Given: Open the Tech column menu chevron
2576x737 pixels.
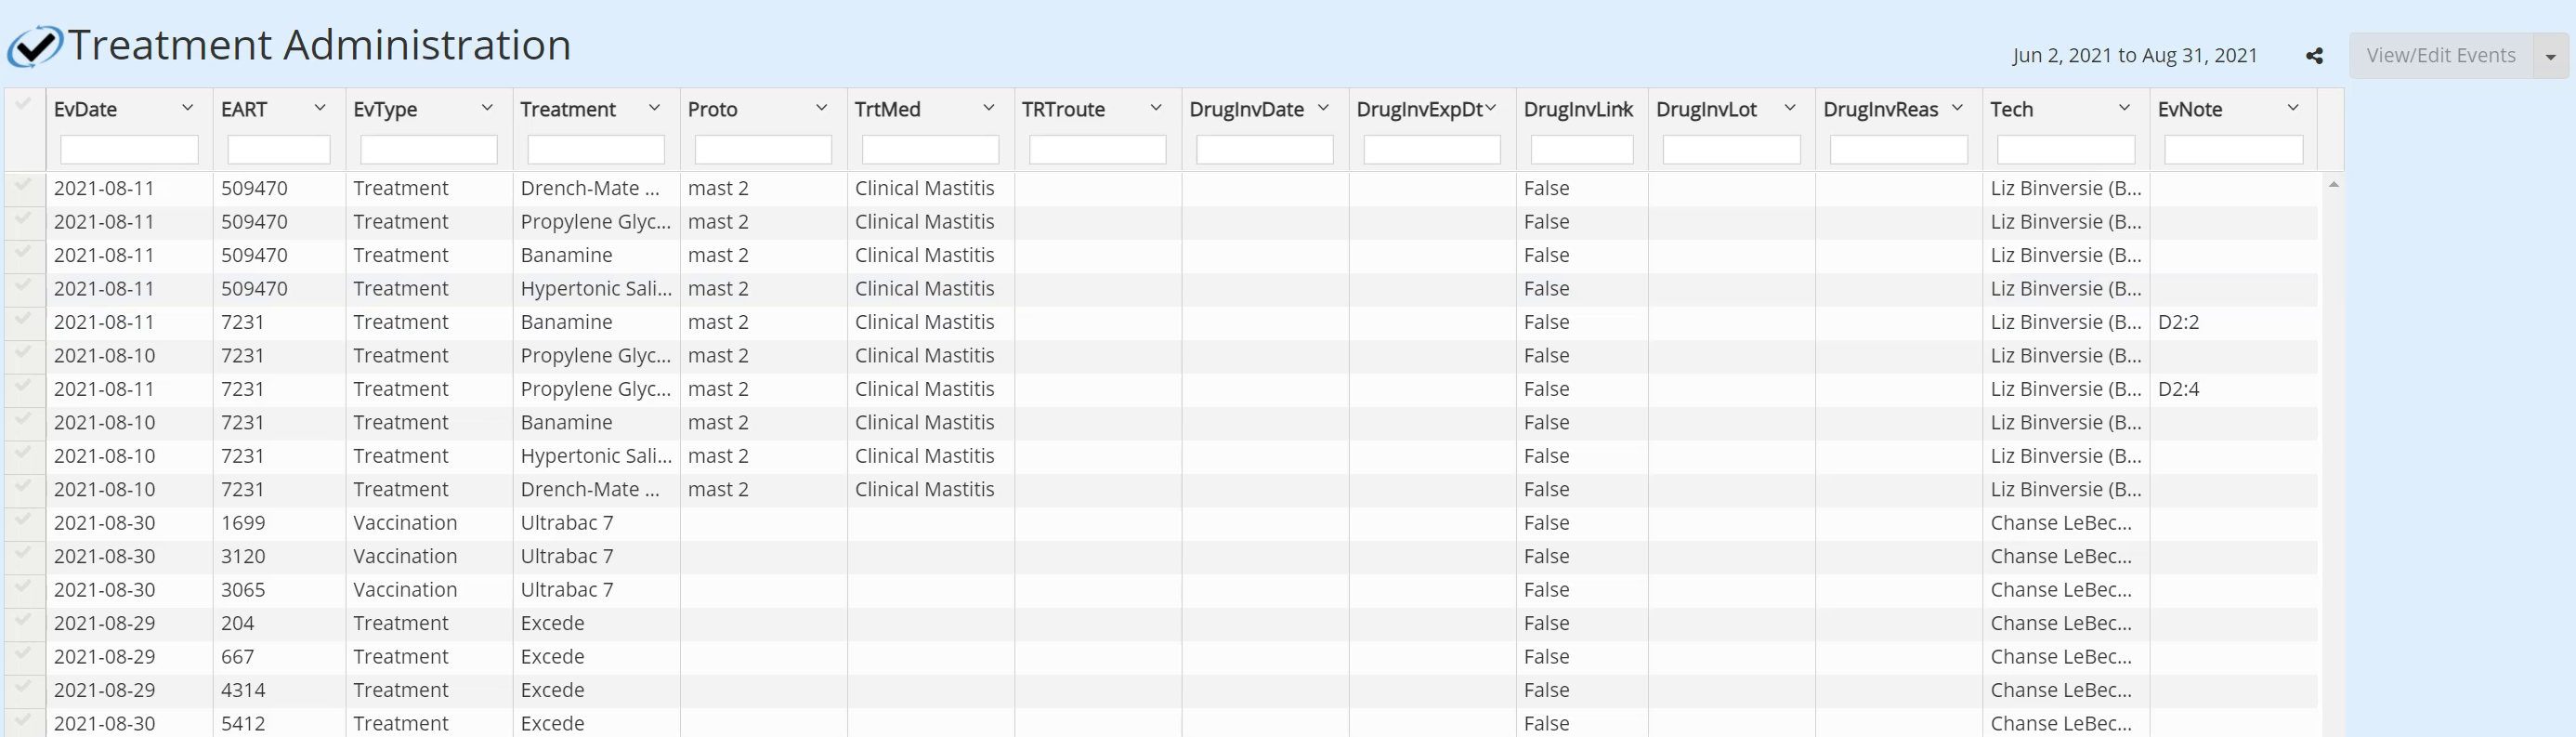Looking at the screenshot, I should pos(2124,108).
